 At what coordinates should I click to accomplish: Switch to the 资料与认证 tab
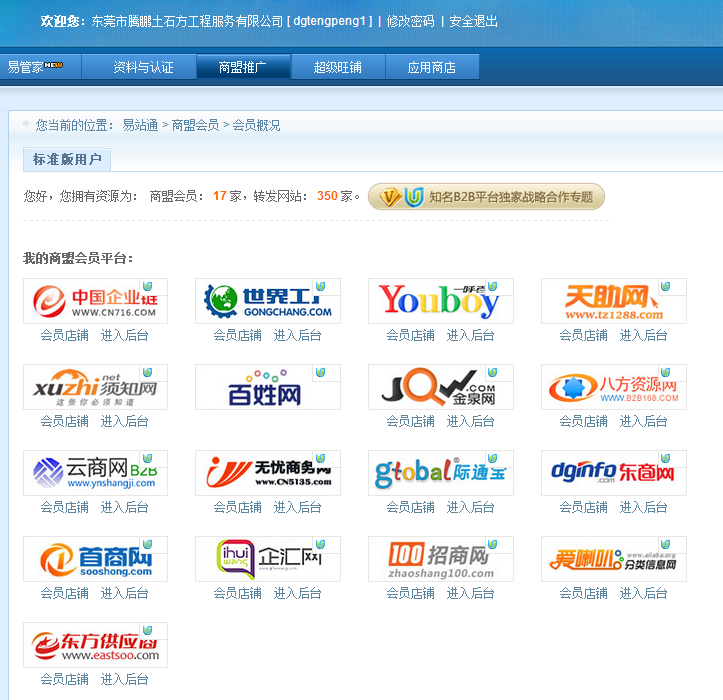(143, 67)
